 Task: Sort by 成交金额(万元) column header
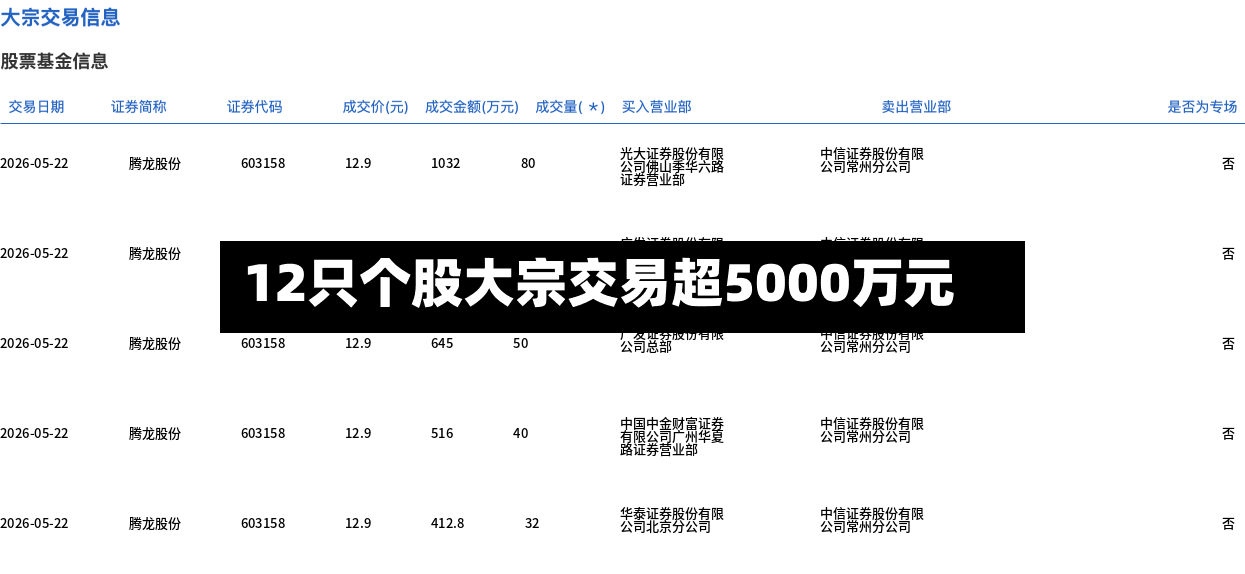point(472,107)
